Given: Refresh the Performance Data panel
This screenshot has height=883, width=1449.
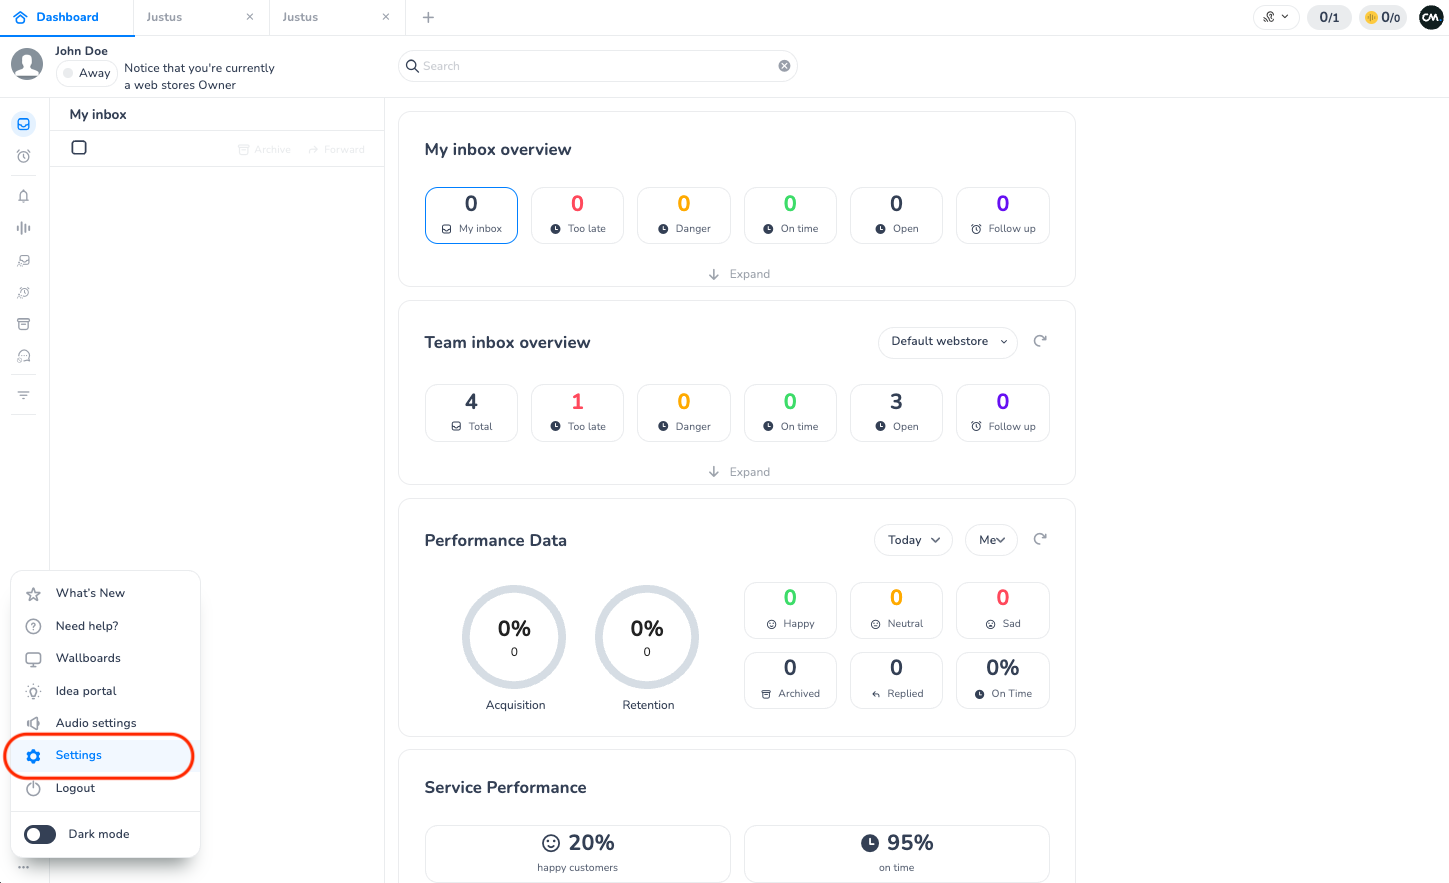Looking at the screenshot, I should pyautogui.click(x=1040, y=539).
